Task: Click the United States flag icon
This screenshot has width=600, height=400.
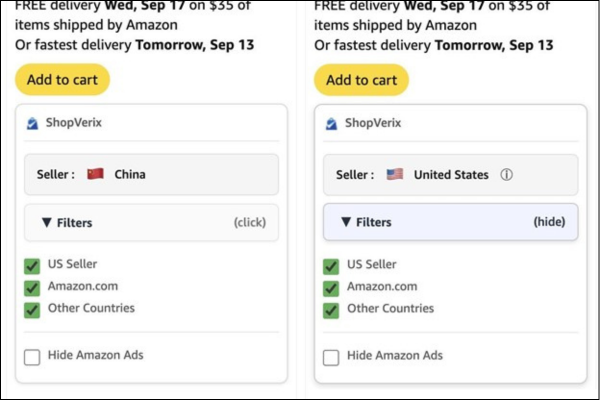Action: pyautogui.click(x=395, y=174)
